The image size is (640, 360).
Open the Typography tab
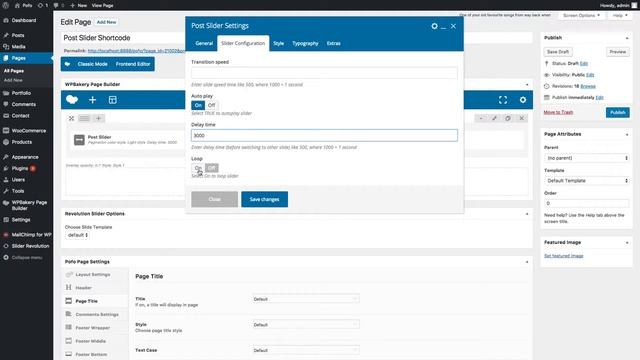point(305,43)
